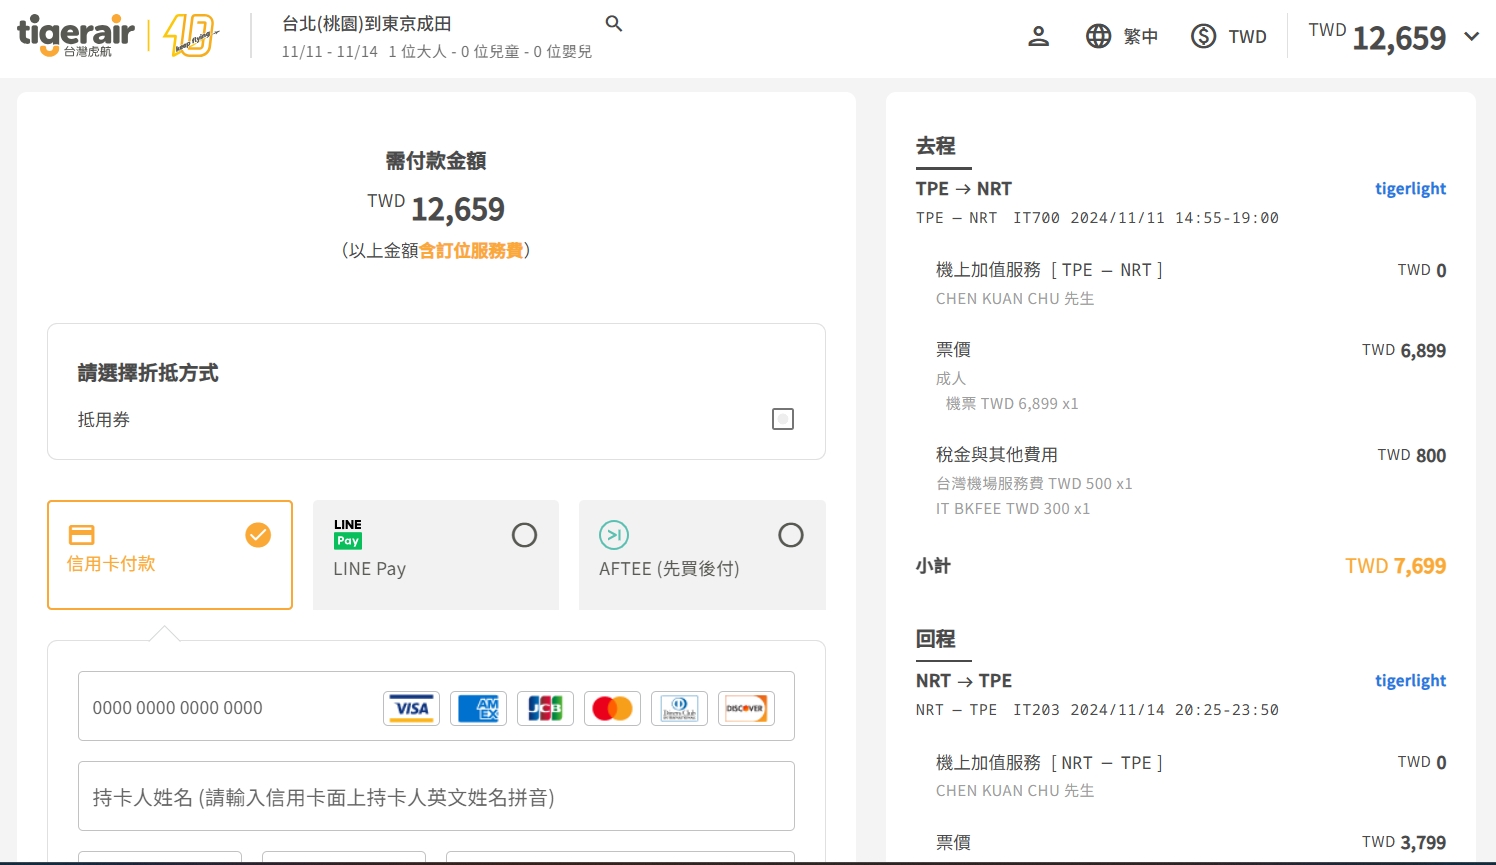Click the return flight tigerlight link

[1410, 681]
